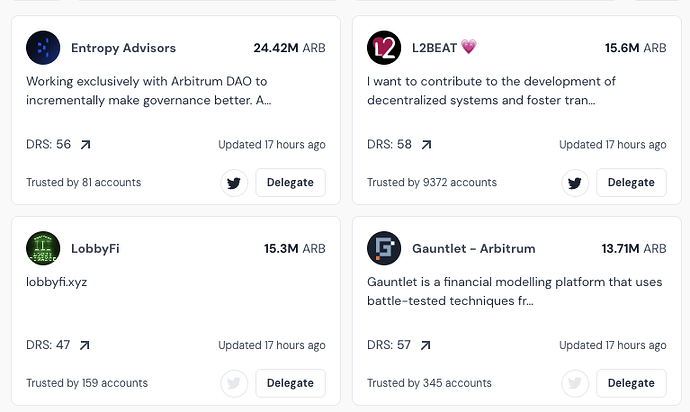Open DRS 47 arrow for LobbyFi

click(x=85, y=345)
